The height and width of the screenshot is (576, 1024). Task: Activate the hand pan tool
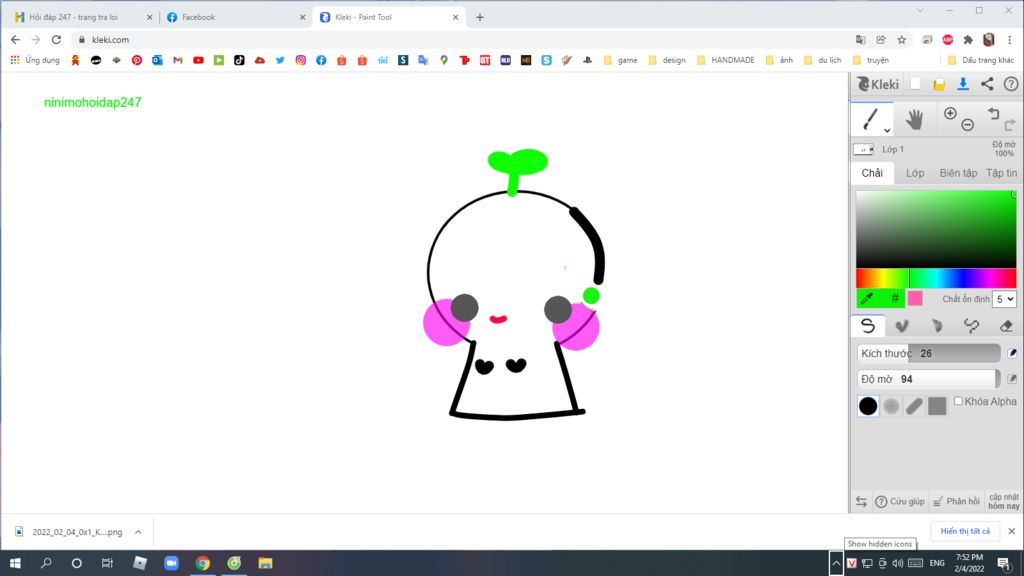pyautogui.click(x=914, y=120)
